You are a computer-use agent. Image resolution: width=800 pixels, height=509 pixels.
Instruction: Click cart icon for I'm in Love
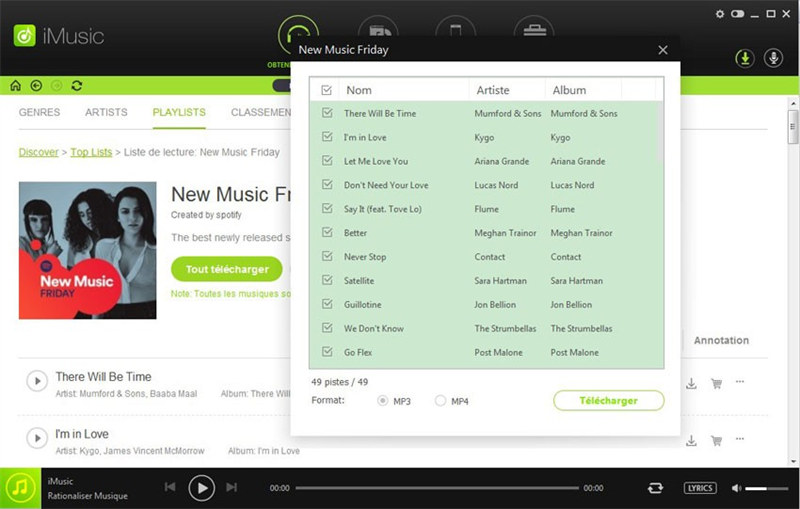[x=716, y=440]
